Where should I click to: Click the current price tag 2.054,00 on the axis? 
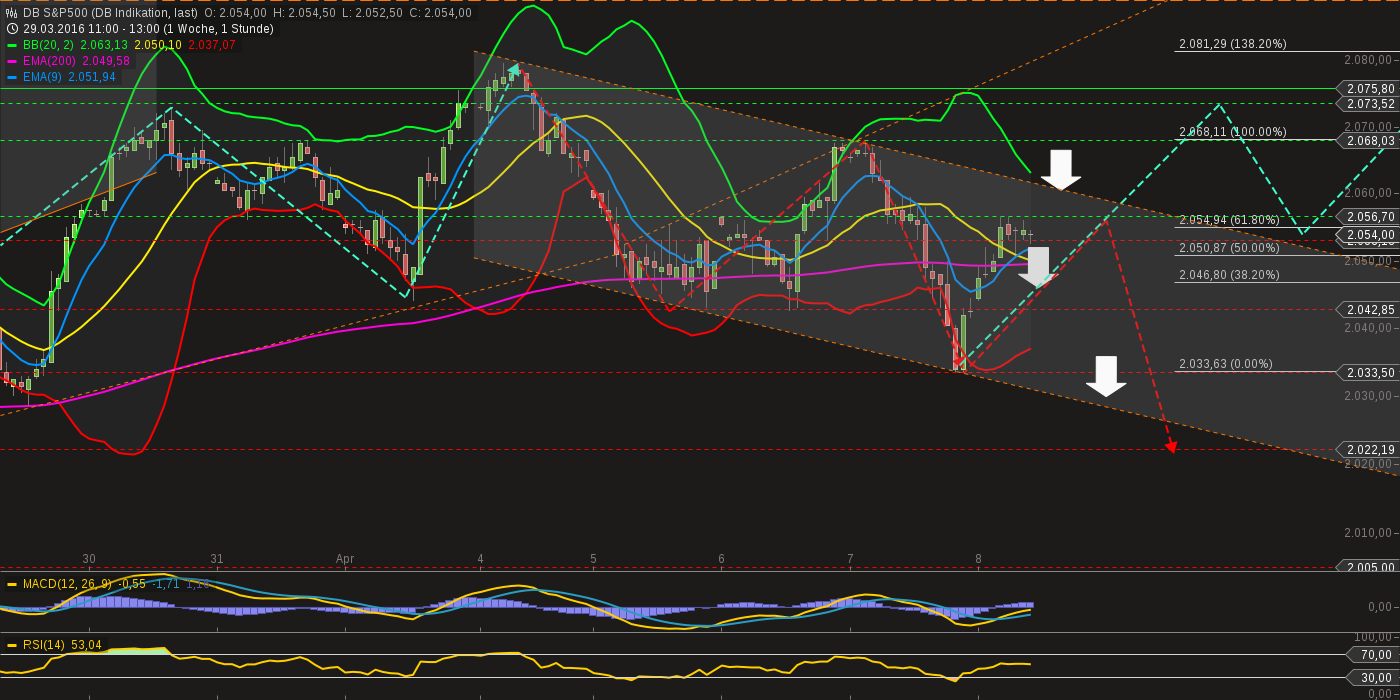[1368, 235]
